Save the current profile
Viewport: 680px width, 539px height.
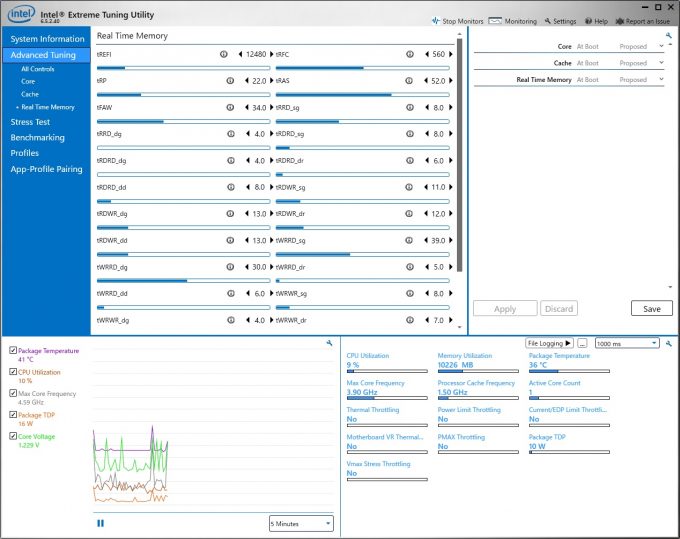(652, 309)
